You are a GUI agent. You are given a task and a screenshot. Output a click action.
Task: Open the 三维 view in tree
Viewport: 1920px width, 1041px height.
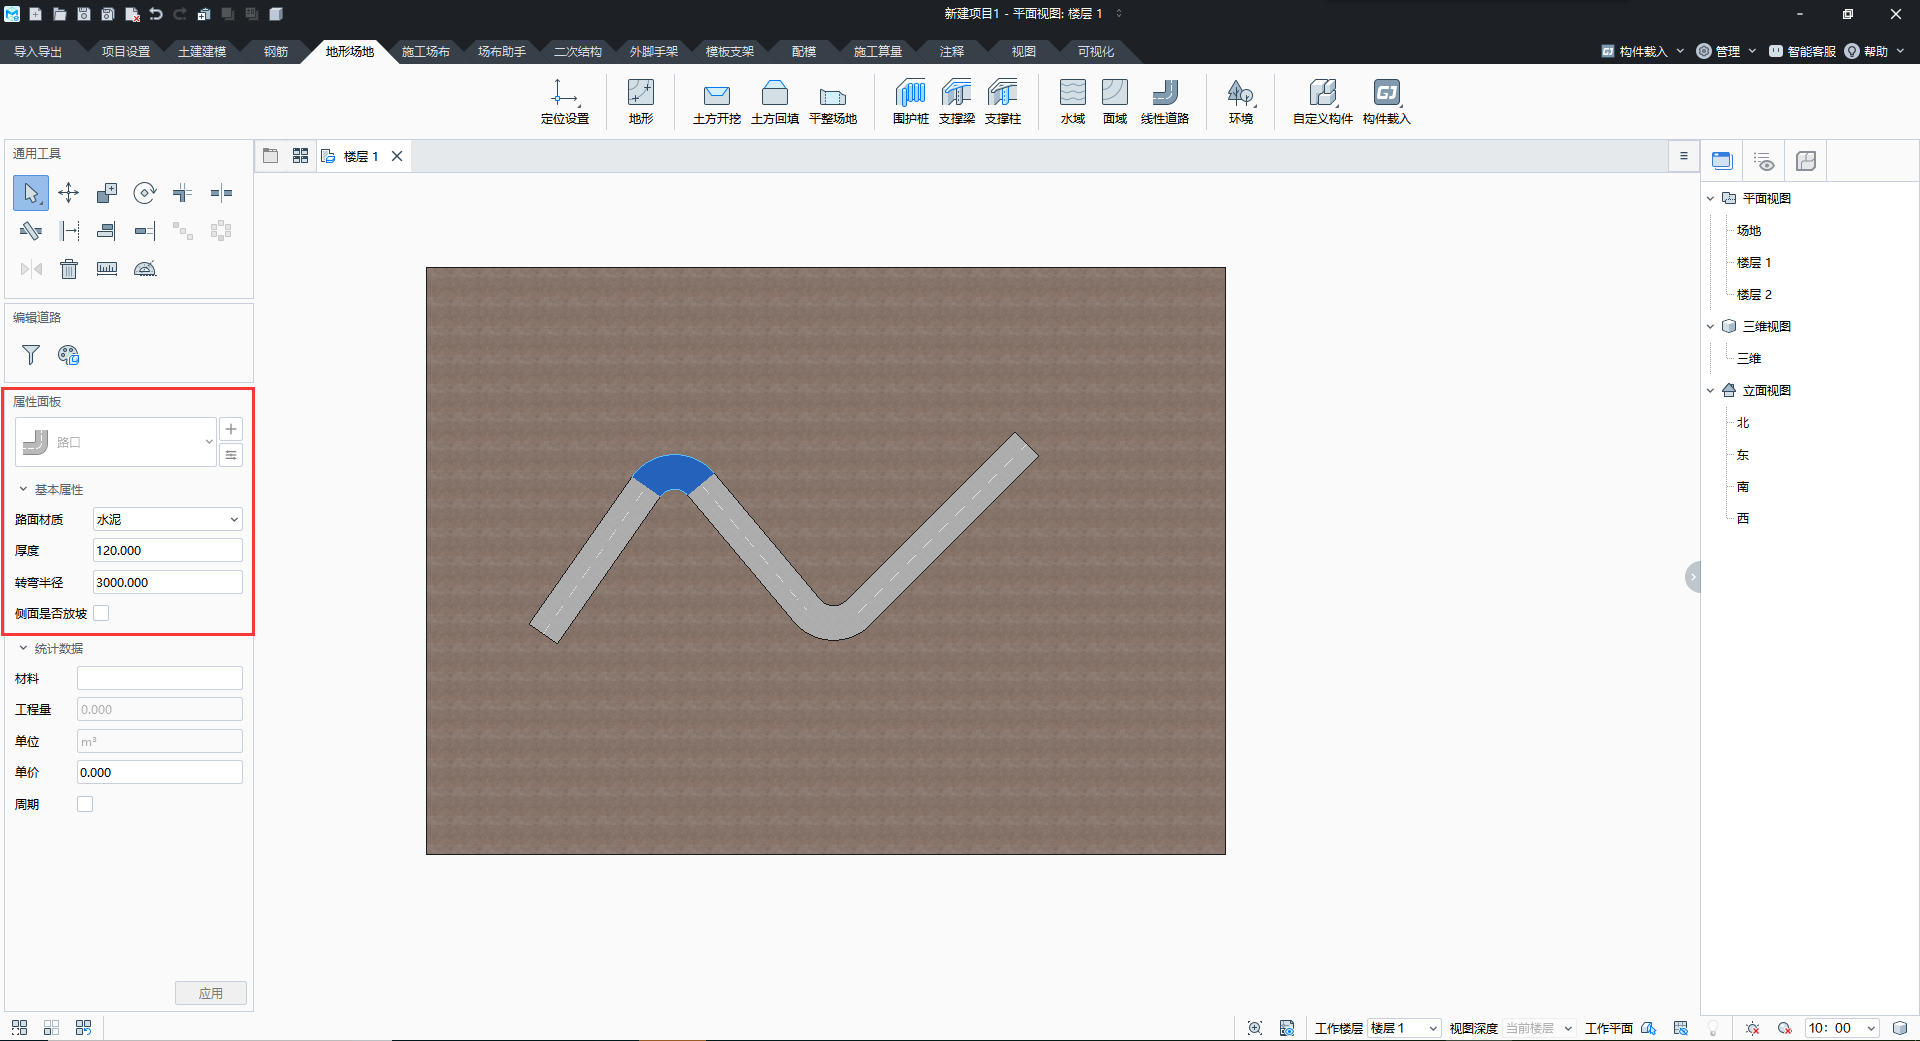click(x=1749, y=358)
